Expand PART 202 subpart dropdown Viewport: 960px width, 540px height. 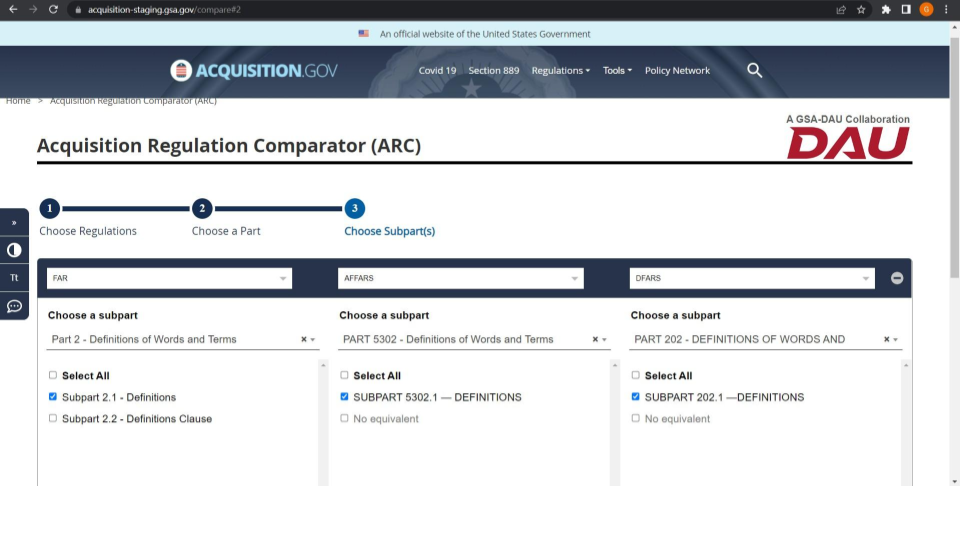[897, 340]
